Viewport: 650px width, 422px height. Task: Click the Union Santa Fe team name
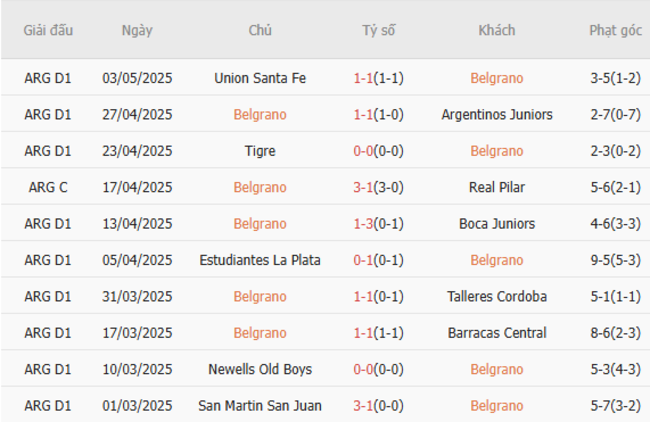(x=260, y=78)
